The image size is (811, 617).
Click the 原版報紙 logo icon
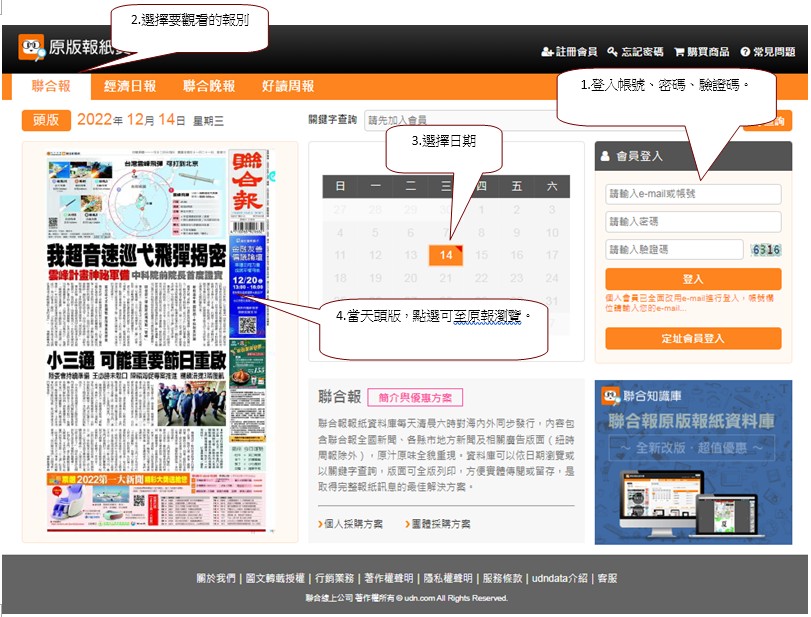pos(31,47)
